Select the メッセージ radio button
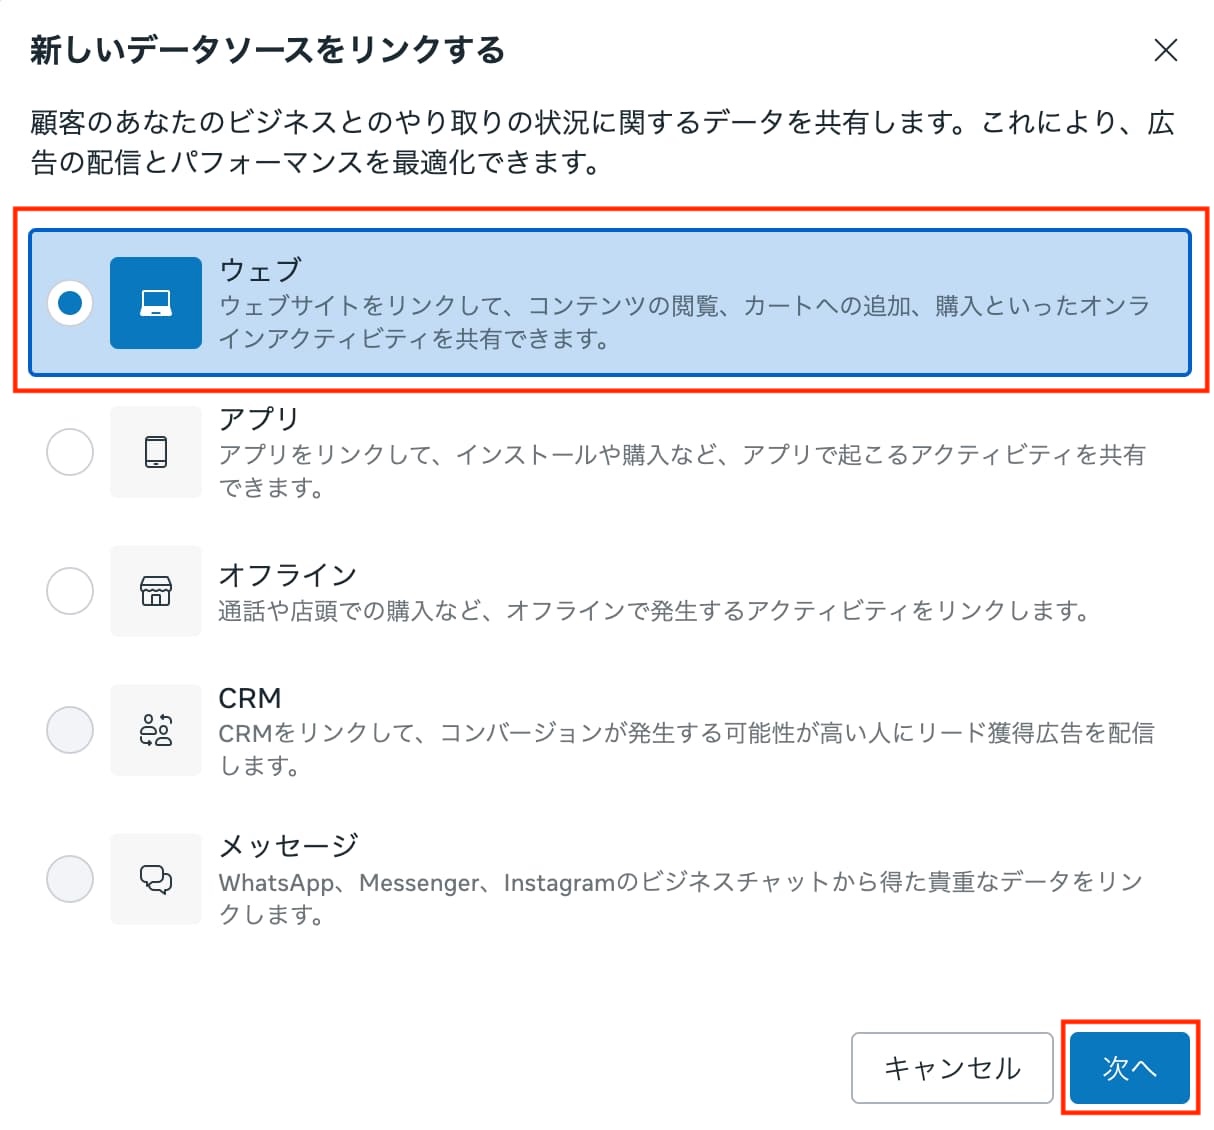The image size is (1214, 1130). pyautogui.click(x=70, y=879)
